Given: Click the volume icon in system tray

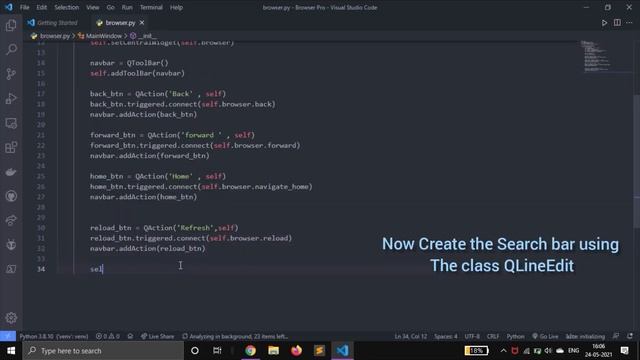Looking at the screenshot, I should tap(548, 351).
